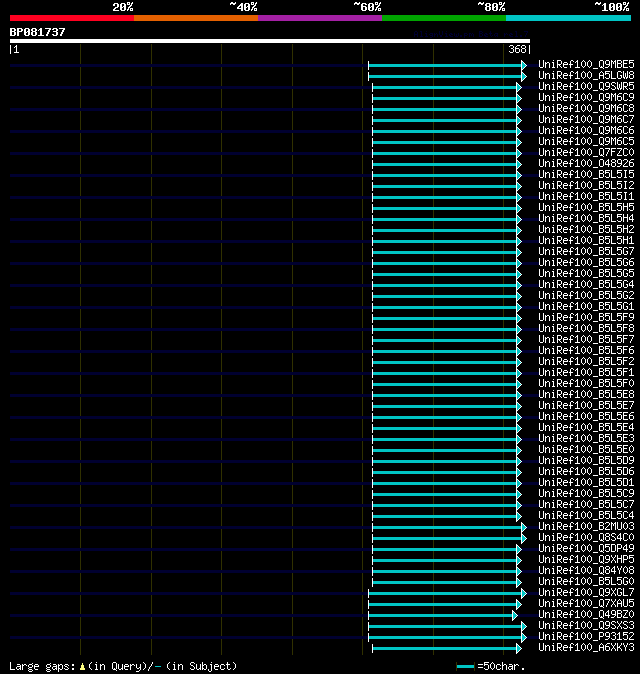Click the orange ~40% identity legend segment
640x674 pixels.
click(x=196, y=18)
